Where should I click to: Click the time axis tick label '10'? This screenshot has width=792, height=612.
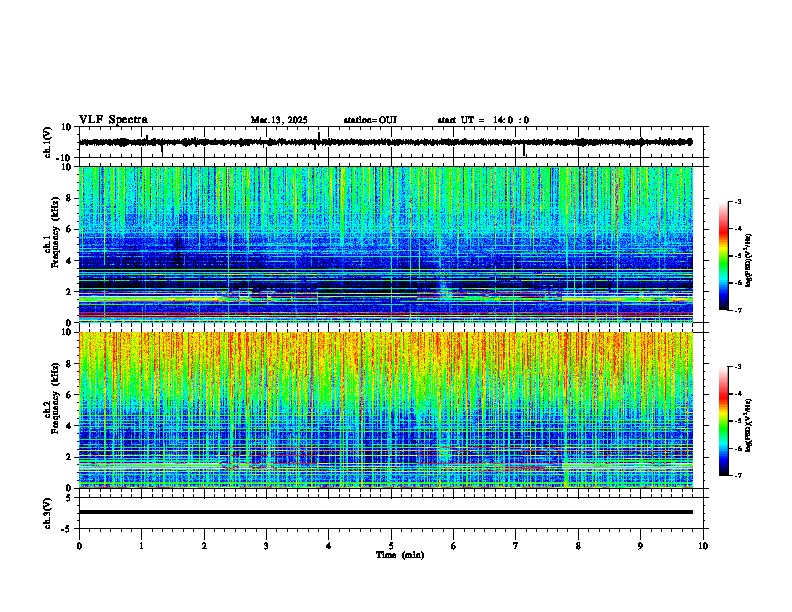click(x=703, y=546)
